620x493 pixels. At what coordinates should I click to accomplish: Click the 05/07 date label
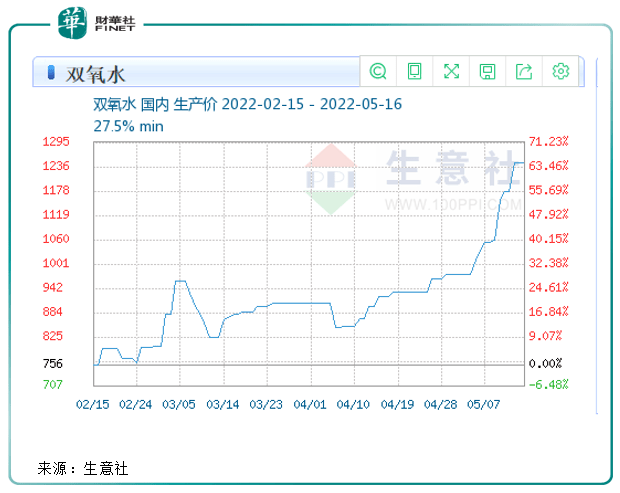point(484,405)
